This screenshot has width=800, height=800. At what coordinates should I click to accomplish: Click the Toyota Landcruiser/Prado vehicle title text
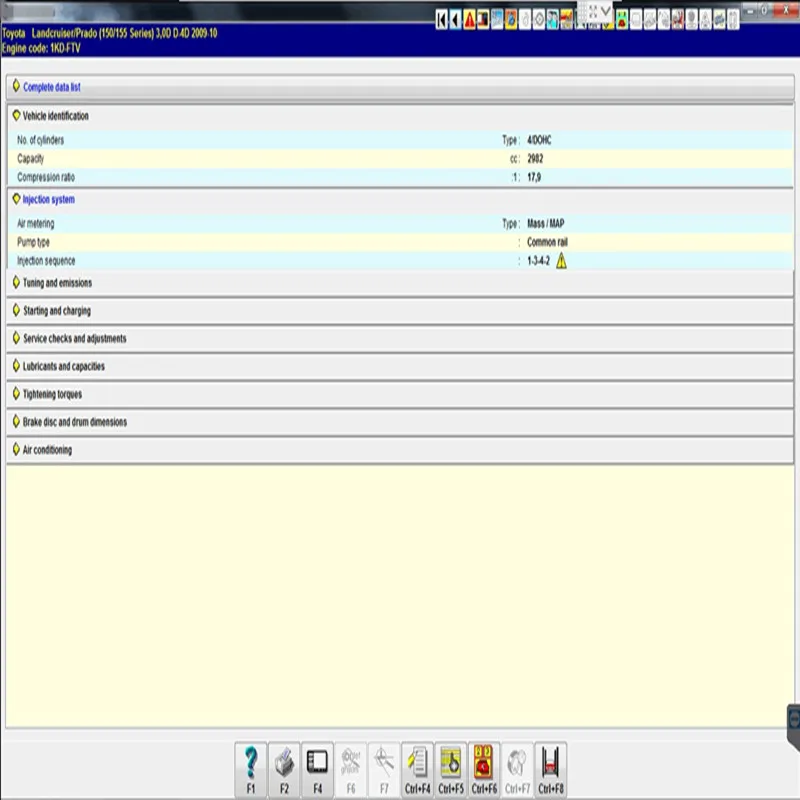[x=109, y=33]
